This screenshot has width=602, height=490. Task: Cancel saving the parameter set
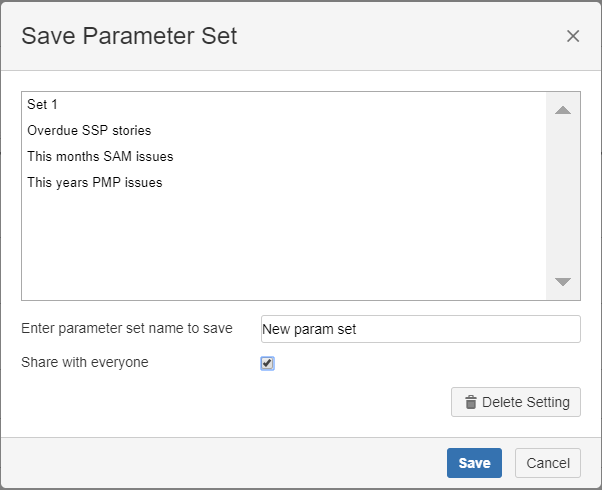547,463
